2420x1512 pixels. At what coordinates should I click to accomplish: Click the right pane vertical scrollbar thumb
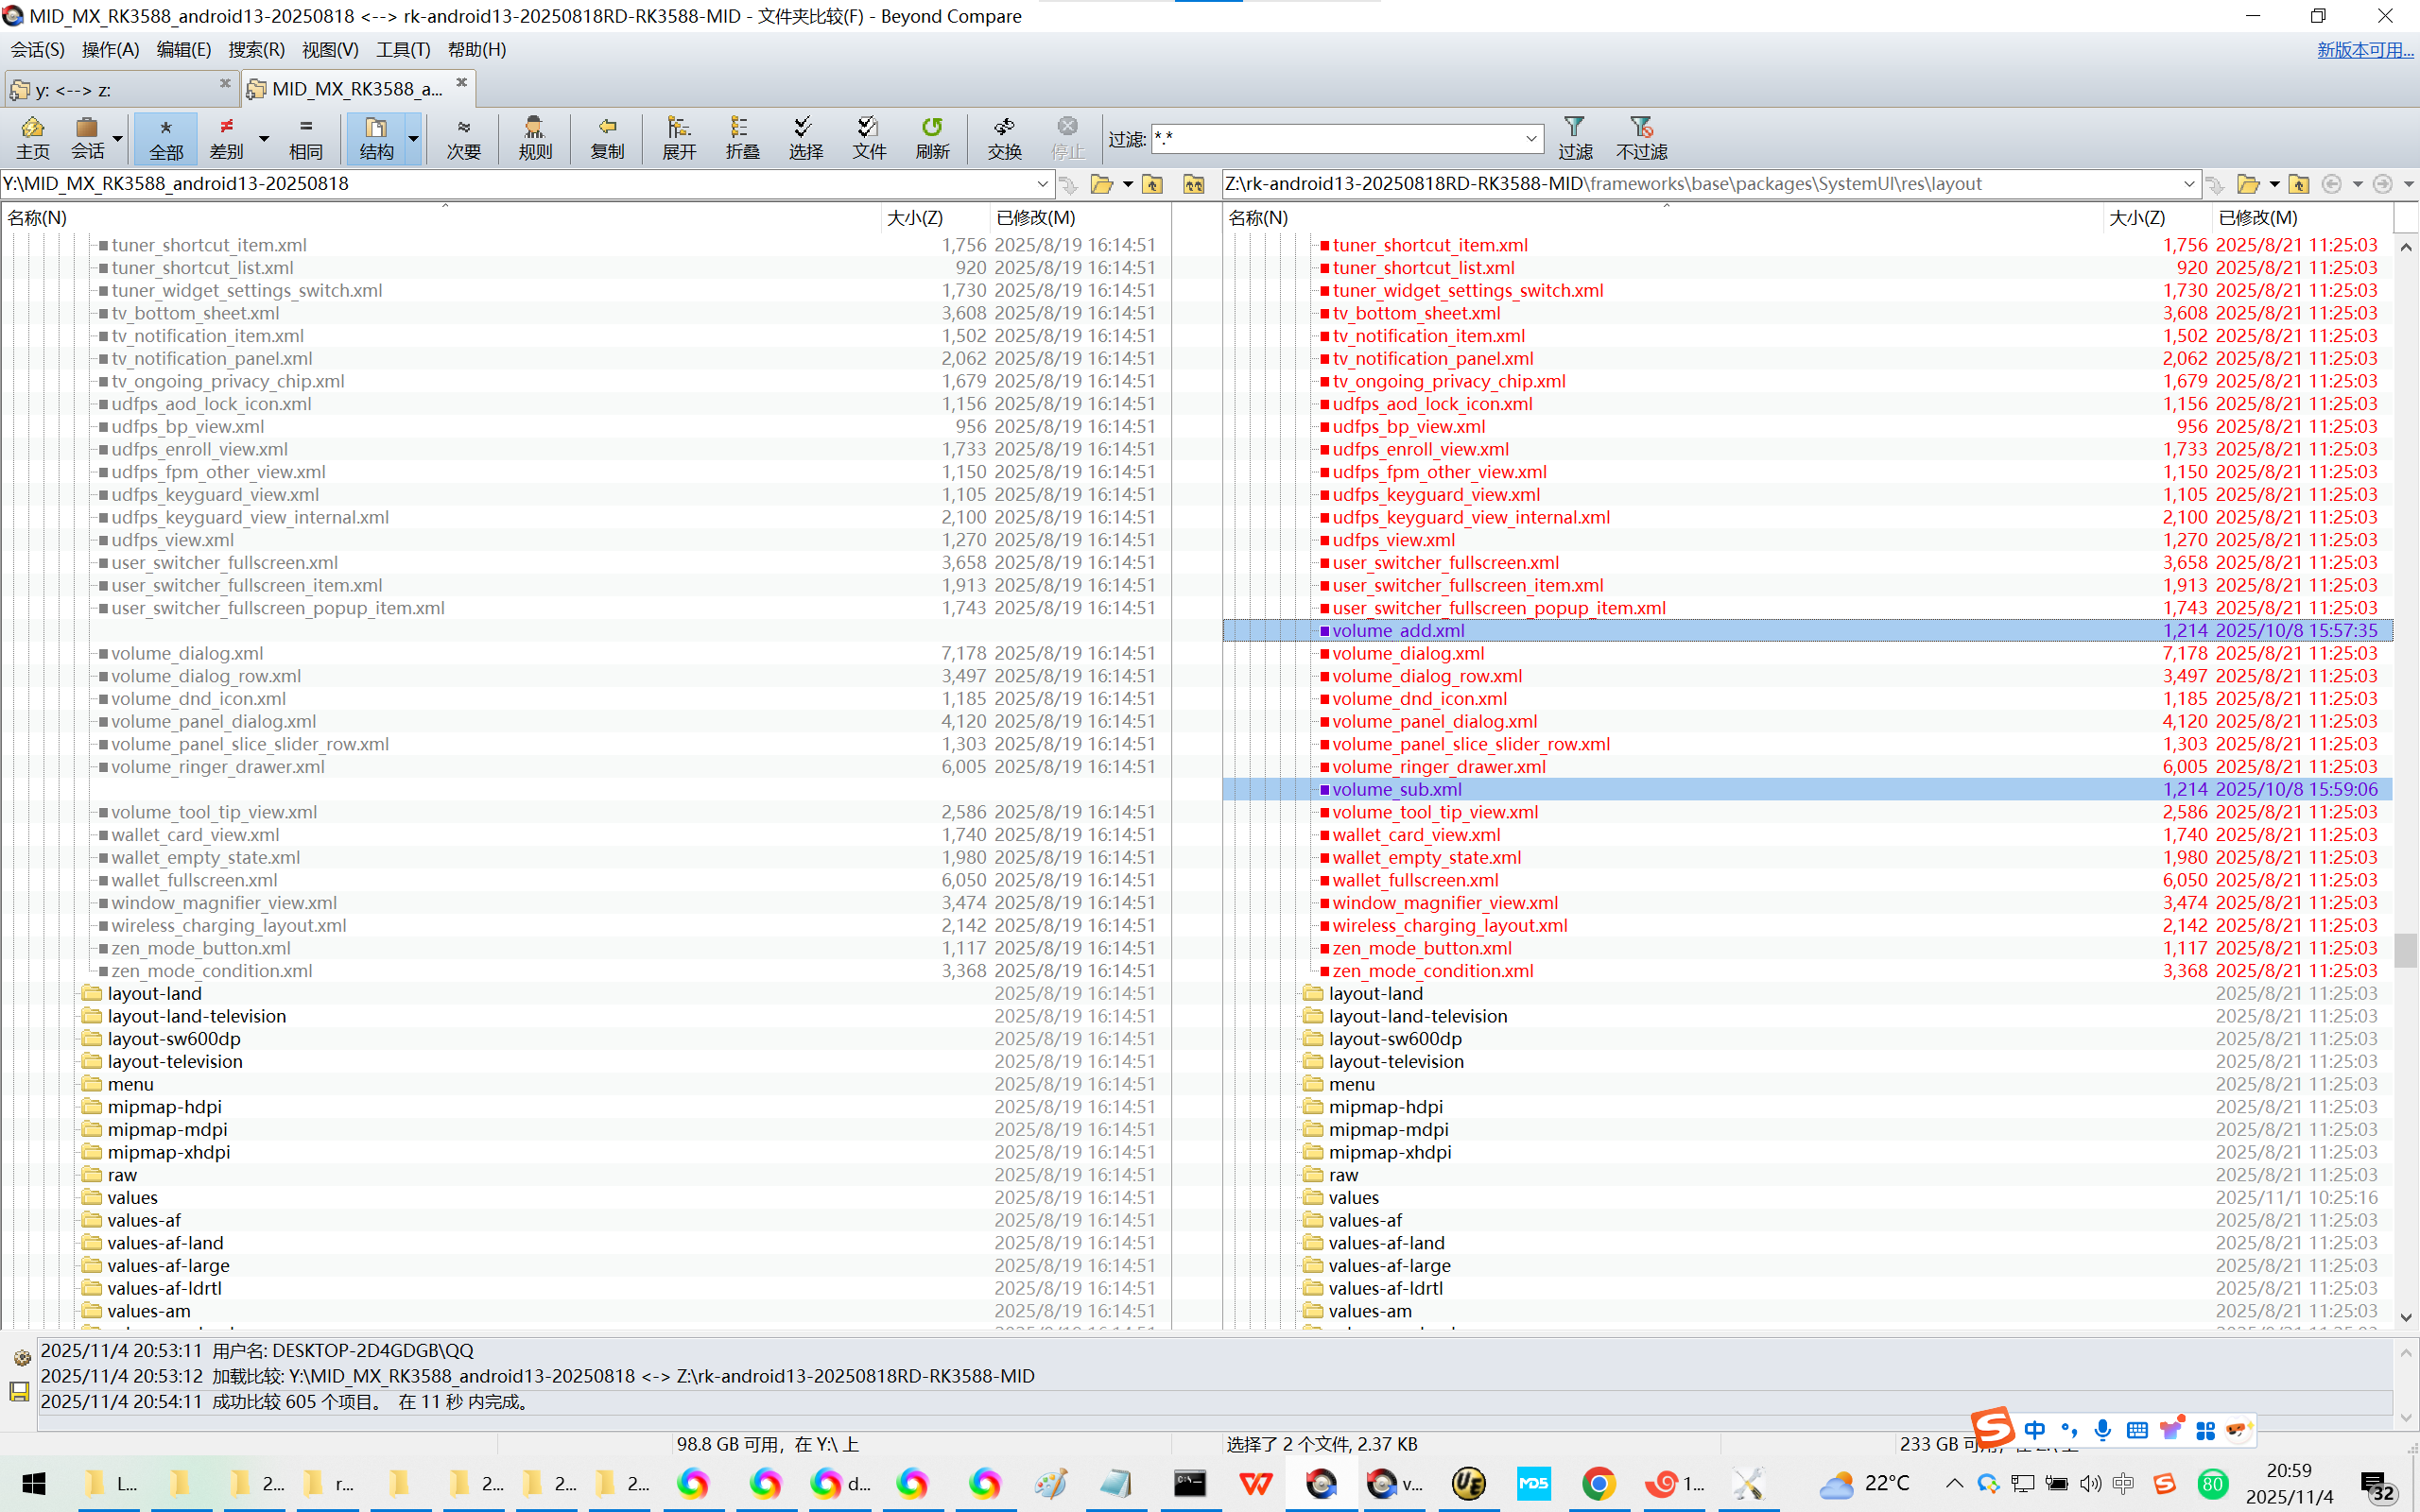click(2405, 950)
